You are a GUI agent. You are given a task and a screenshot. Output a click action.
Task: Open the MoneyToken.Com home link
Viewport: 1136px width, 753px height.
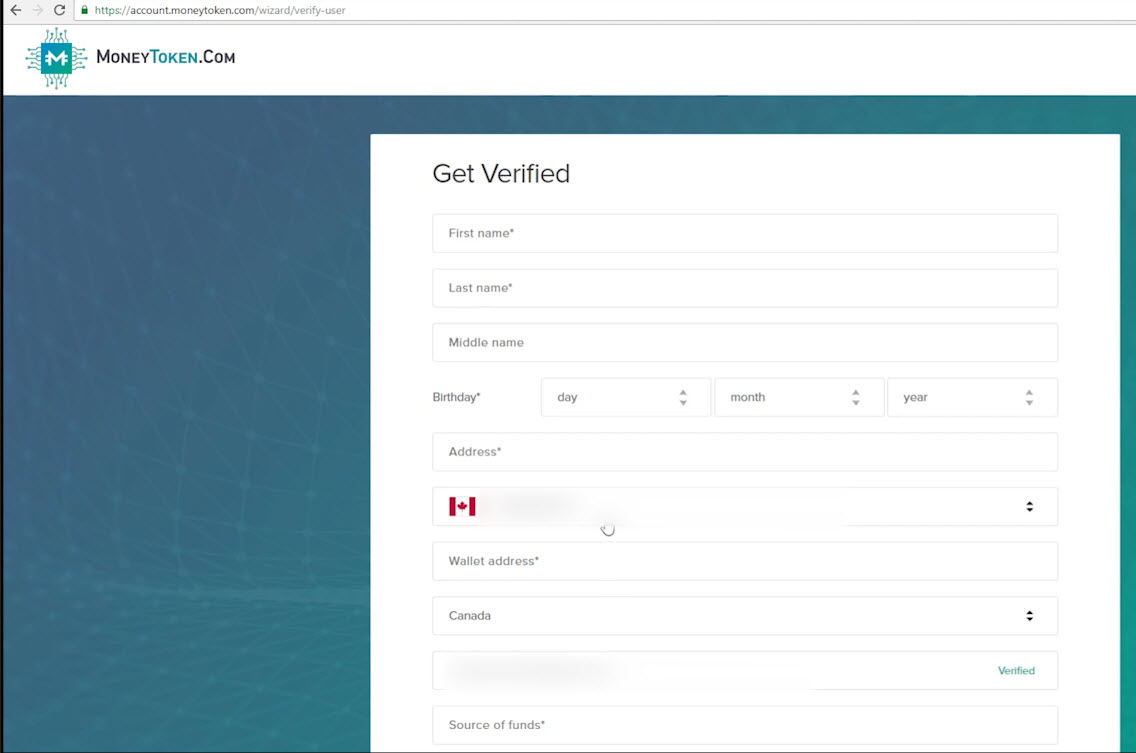point(165,57)
